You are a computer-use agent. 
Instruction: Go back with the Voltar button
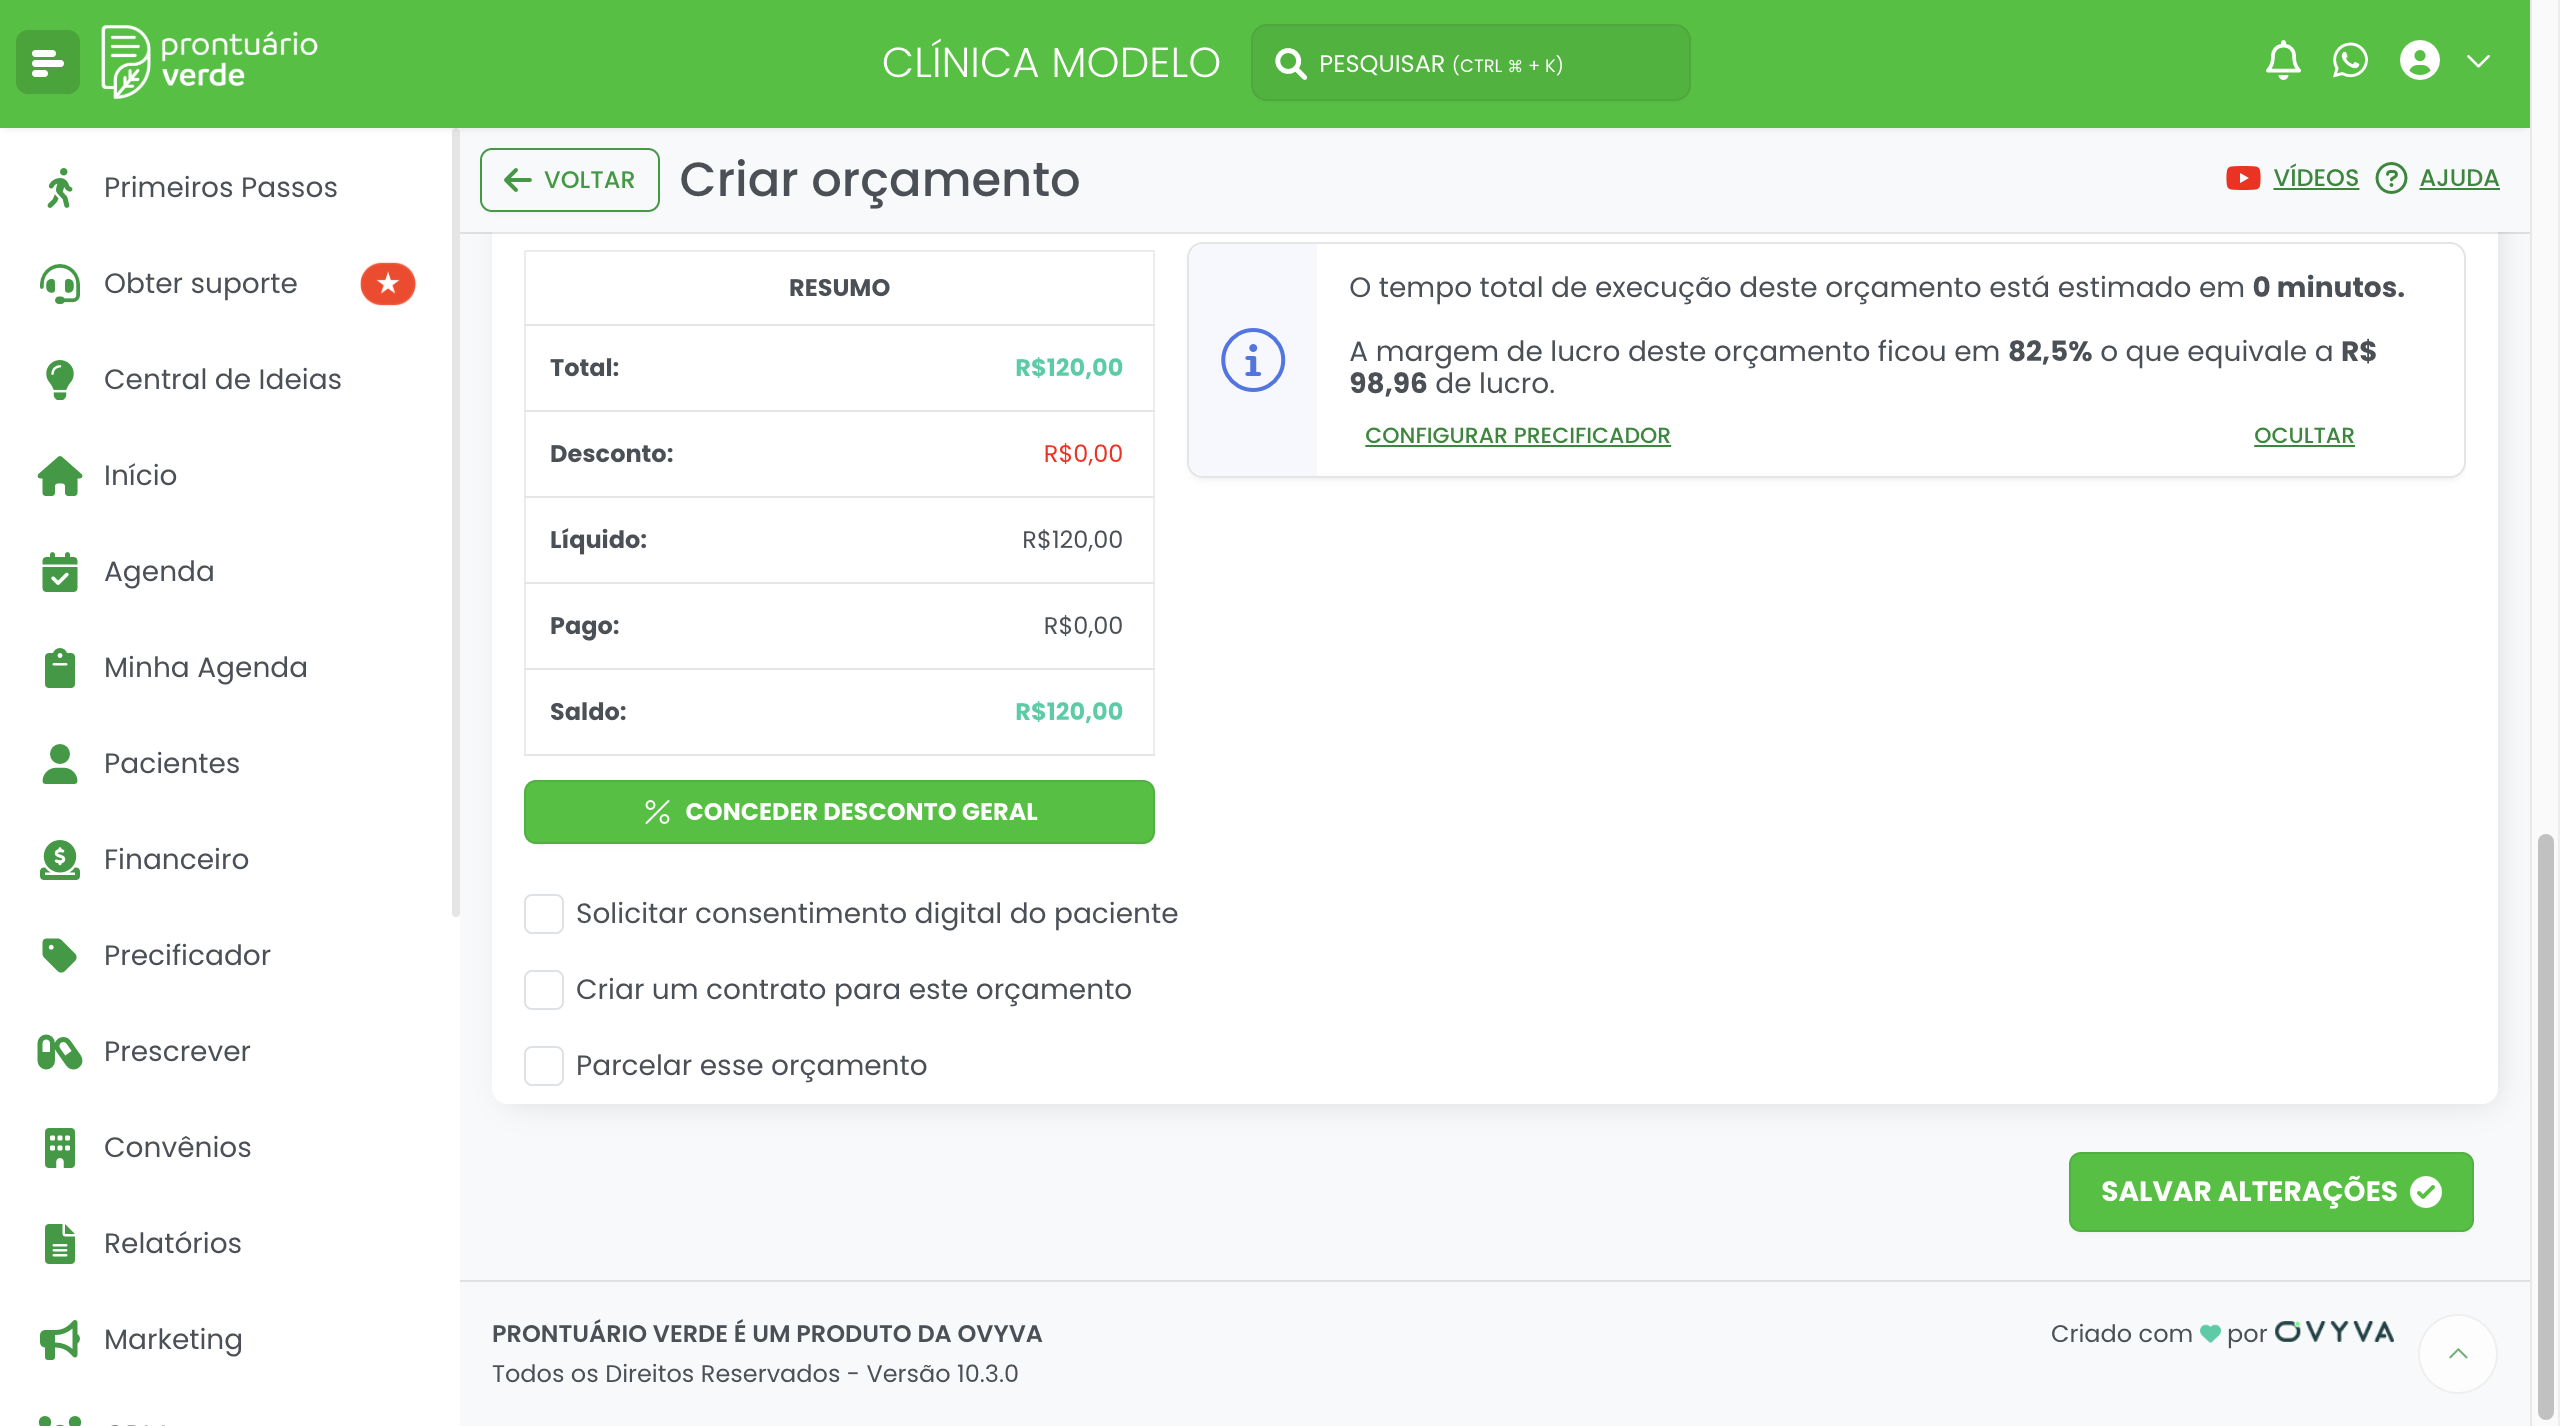[570, 180]
